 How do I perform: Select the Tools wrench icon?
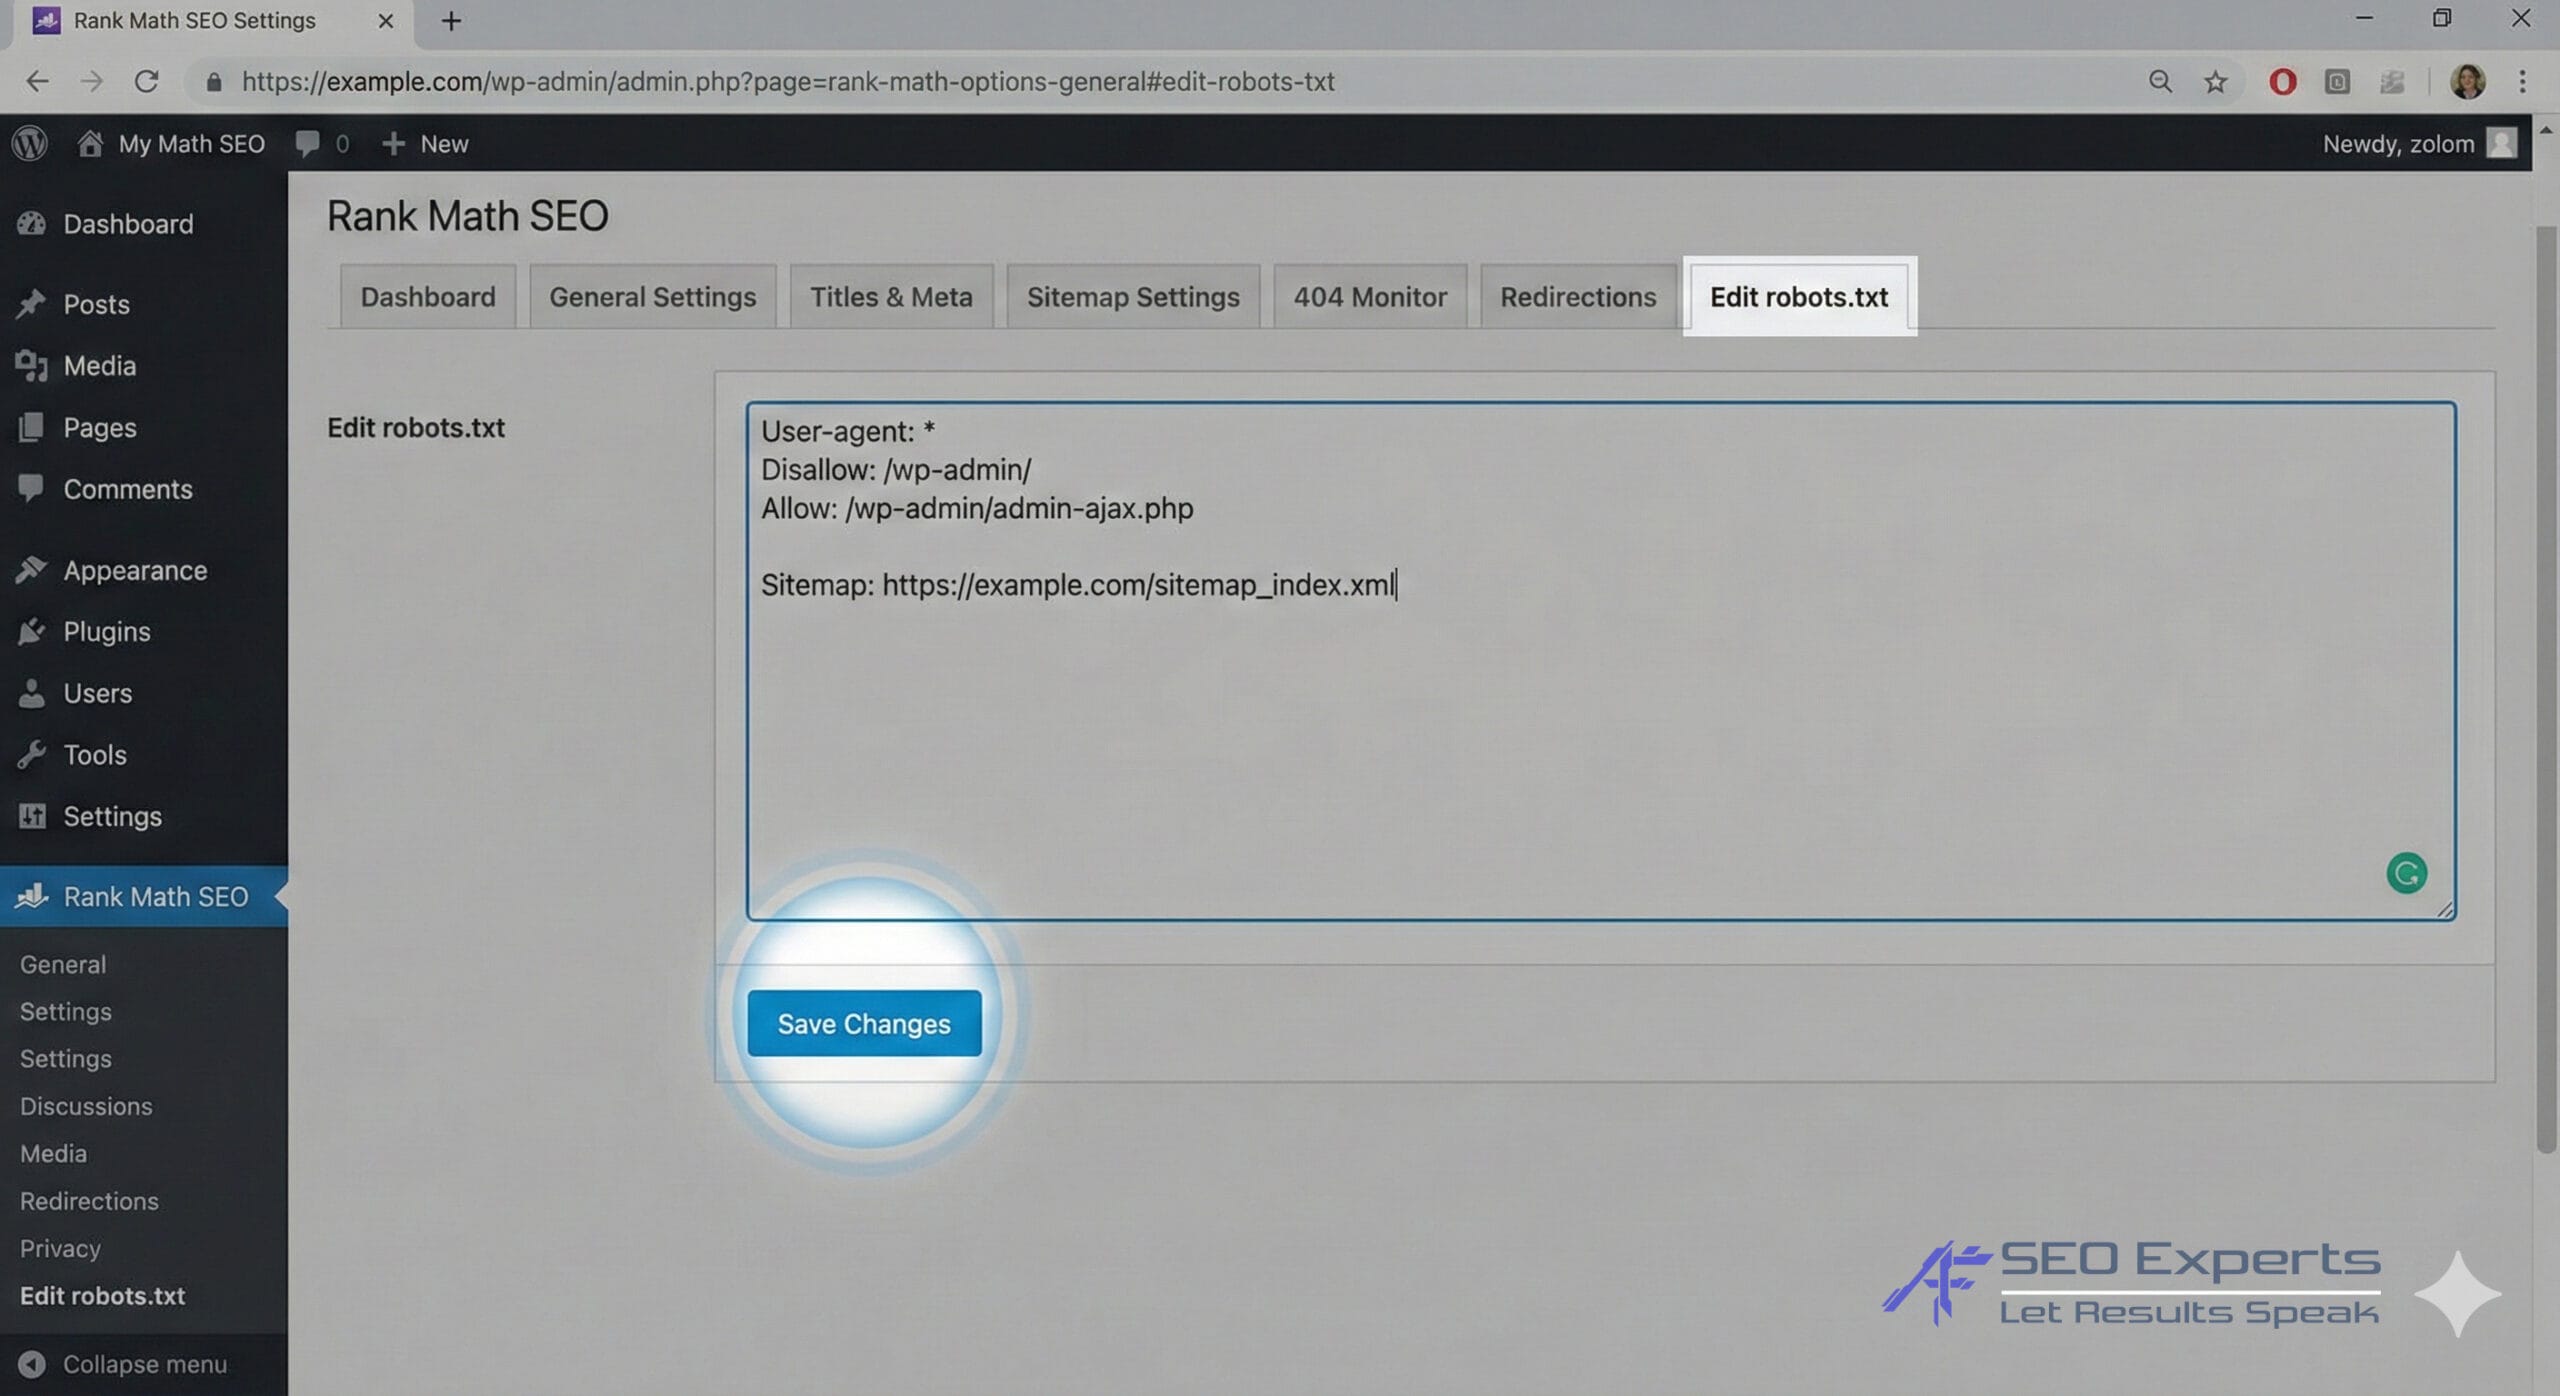coord(33,754)
